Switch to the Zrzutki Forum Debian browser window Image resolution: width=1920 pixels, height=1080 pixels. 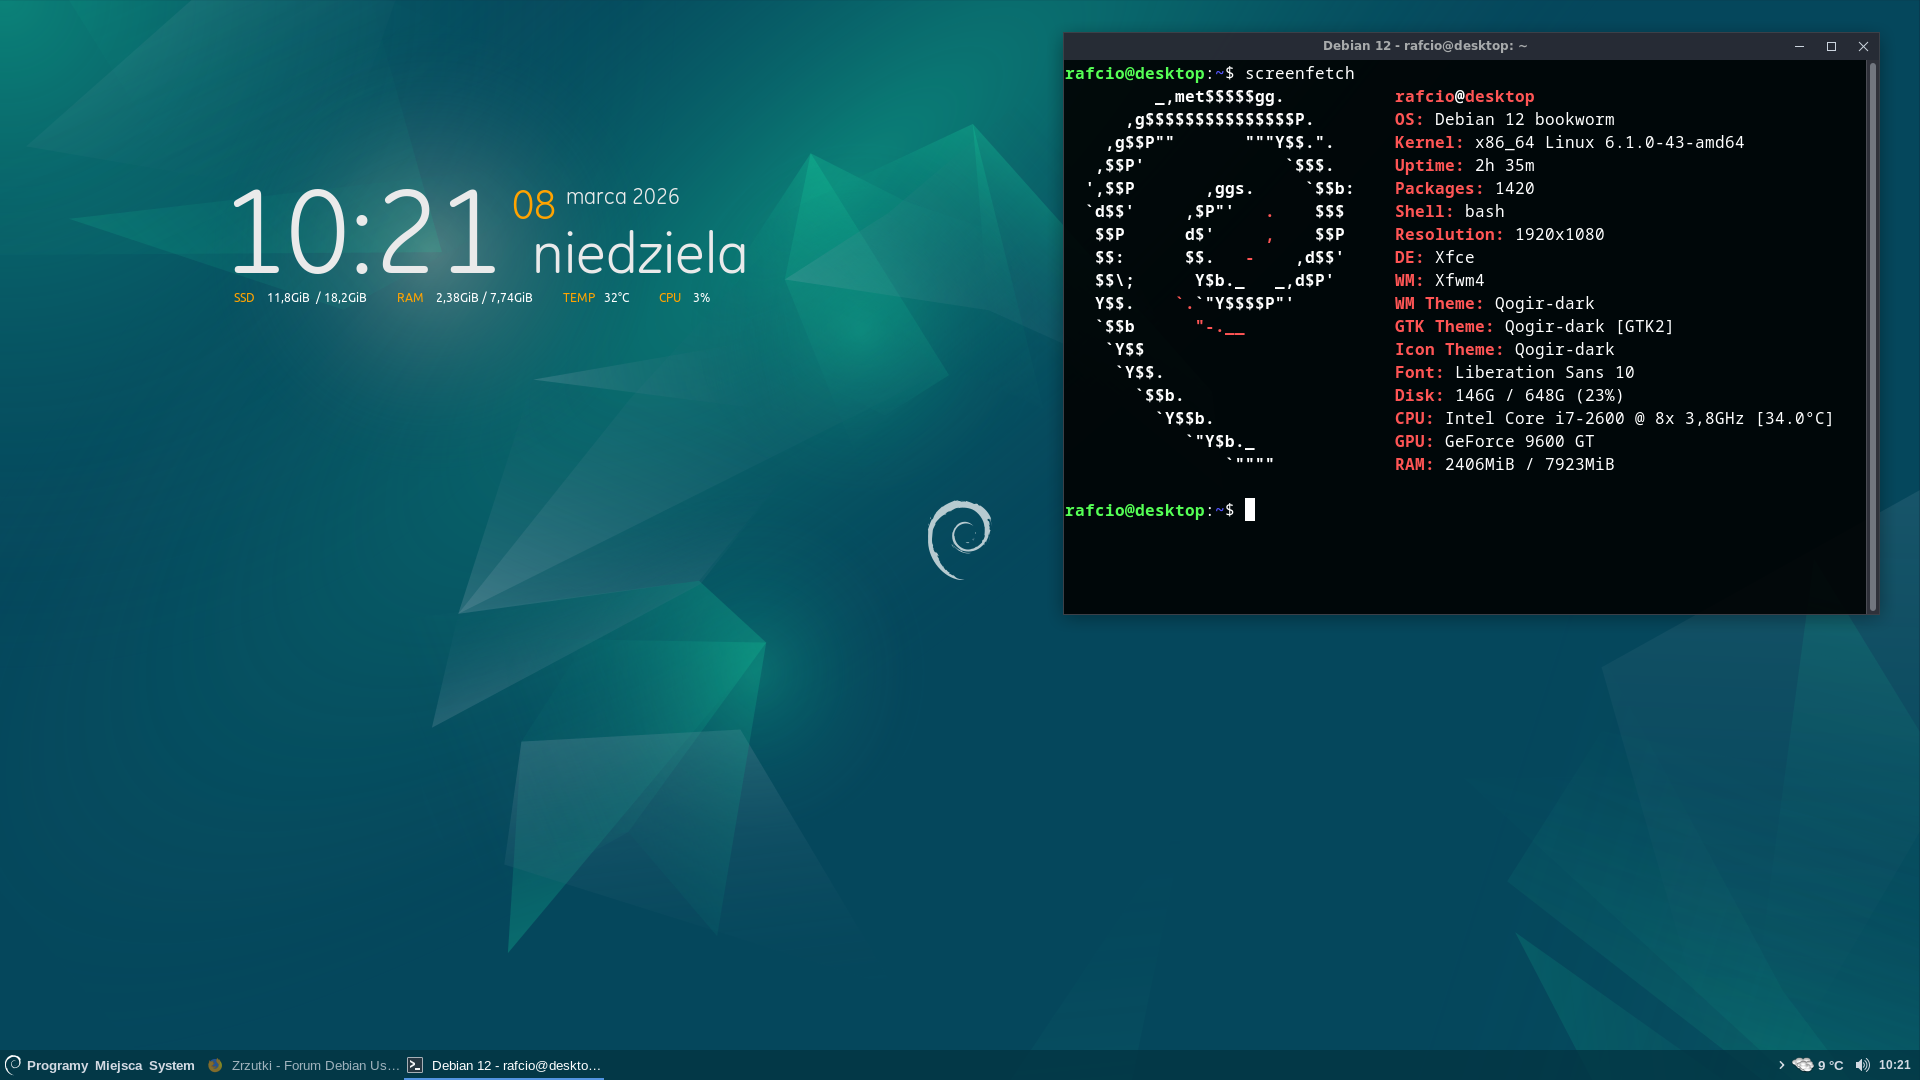tap(314, 1065)
